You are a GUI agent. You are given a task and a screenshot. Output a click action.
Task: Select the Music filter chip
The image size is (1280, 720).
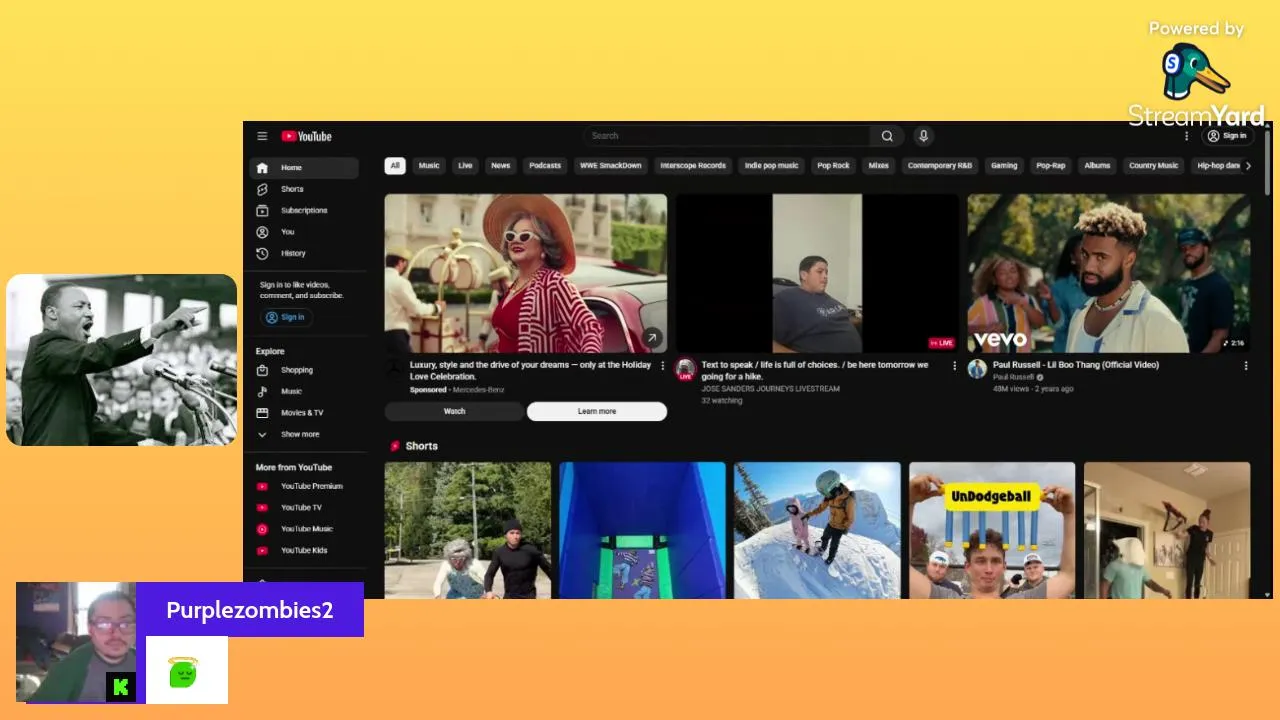[x=429, y=166]
